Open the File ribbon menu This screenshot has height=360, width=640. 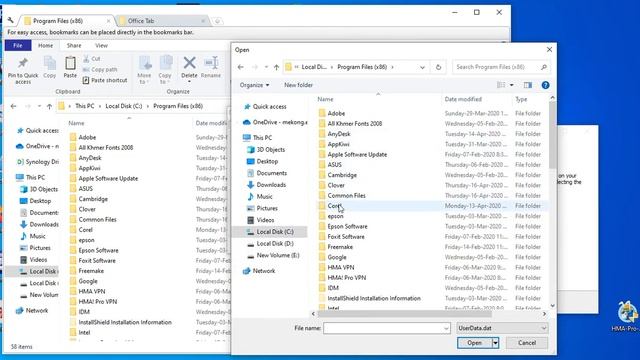point(18,45)
